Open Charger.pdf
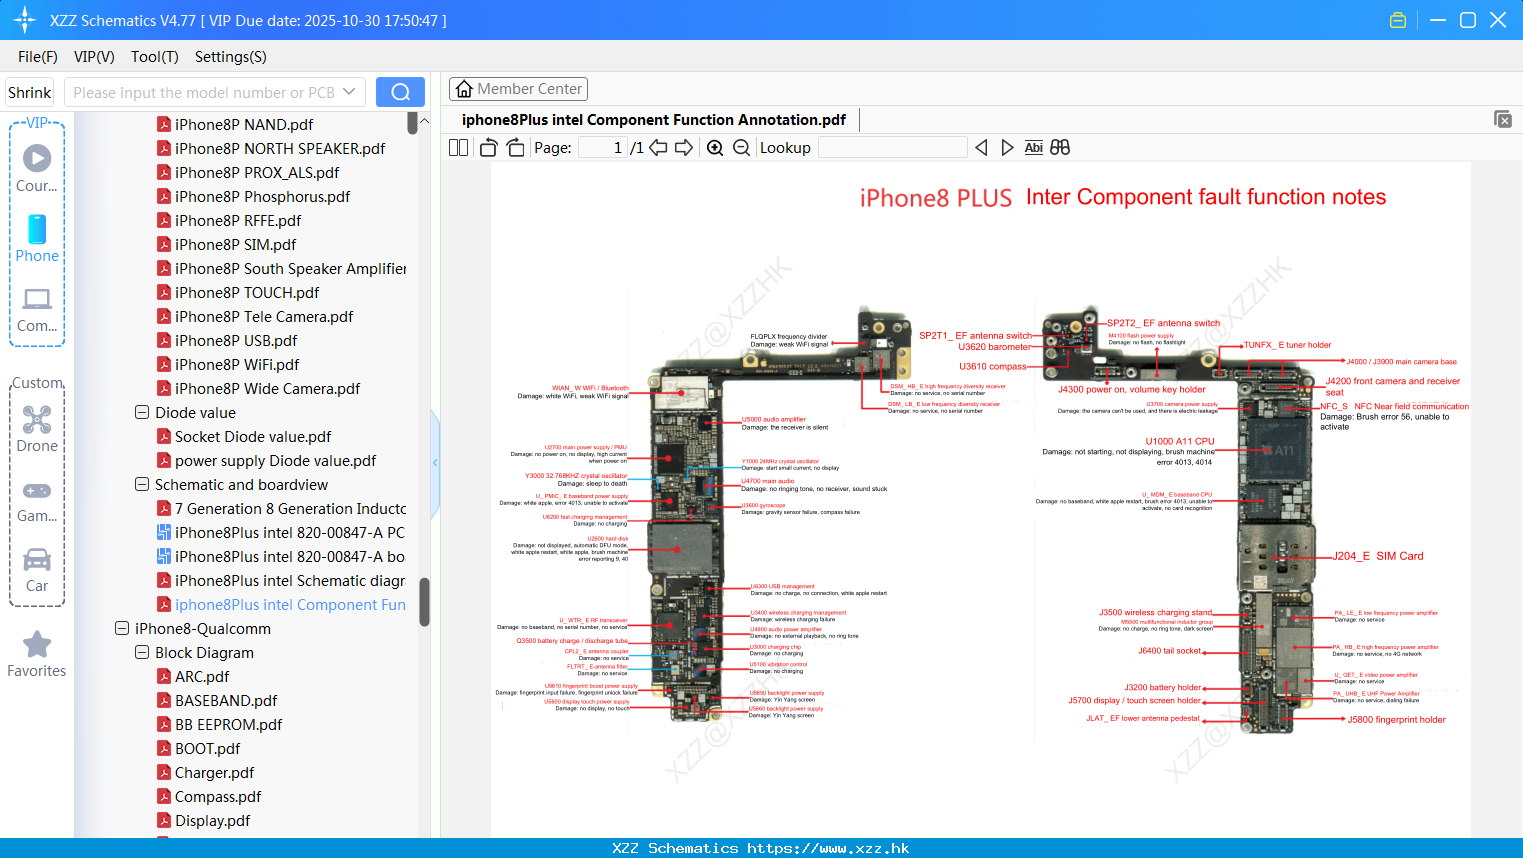Screen dimensions: 1523x858 [x=214, y=772]
